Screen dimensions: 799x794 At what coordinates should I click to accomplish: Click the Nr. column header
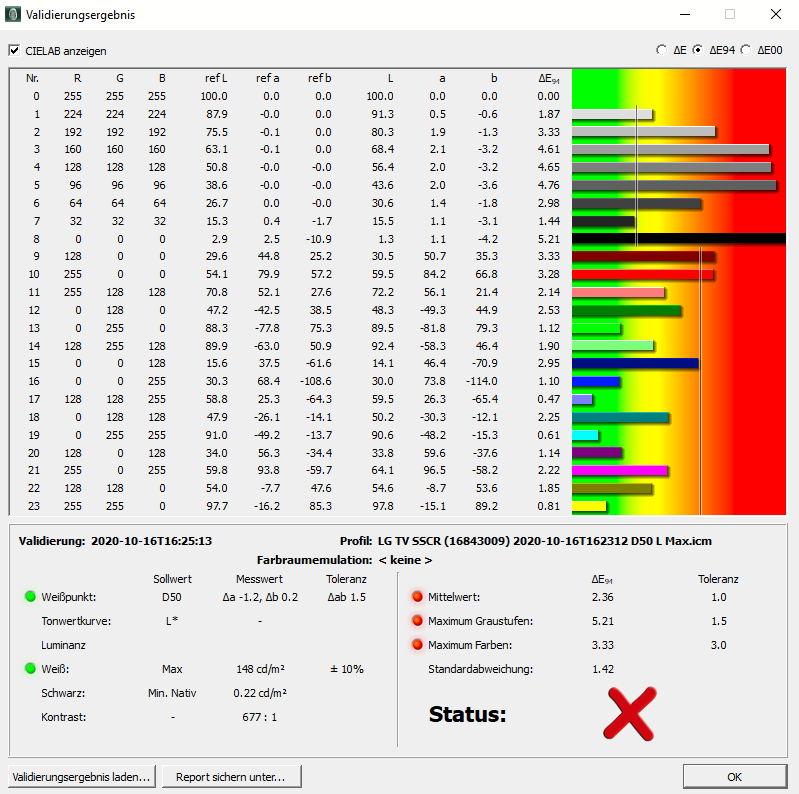point(32,78)
